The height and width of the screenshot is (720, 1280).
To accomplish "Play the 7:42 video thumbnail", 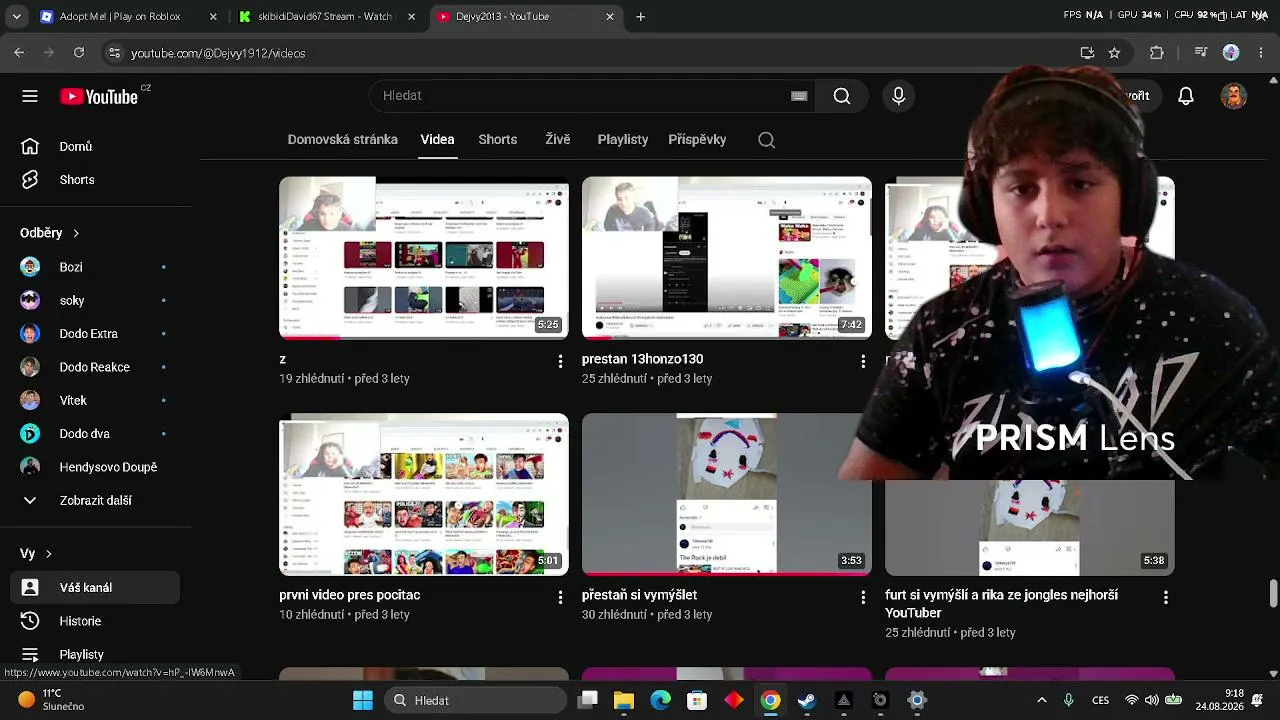I will tap(727, 258).
